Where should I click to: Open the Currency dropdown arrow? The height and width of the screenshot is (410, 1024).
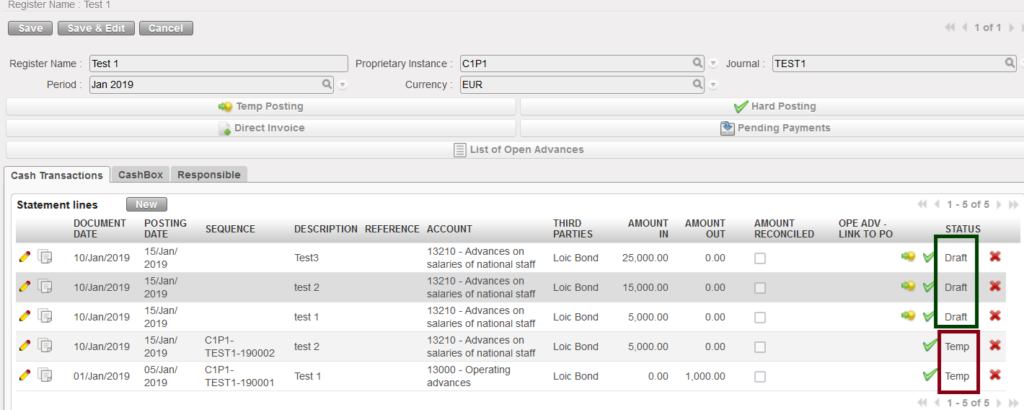(x=713, y=86)
